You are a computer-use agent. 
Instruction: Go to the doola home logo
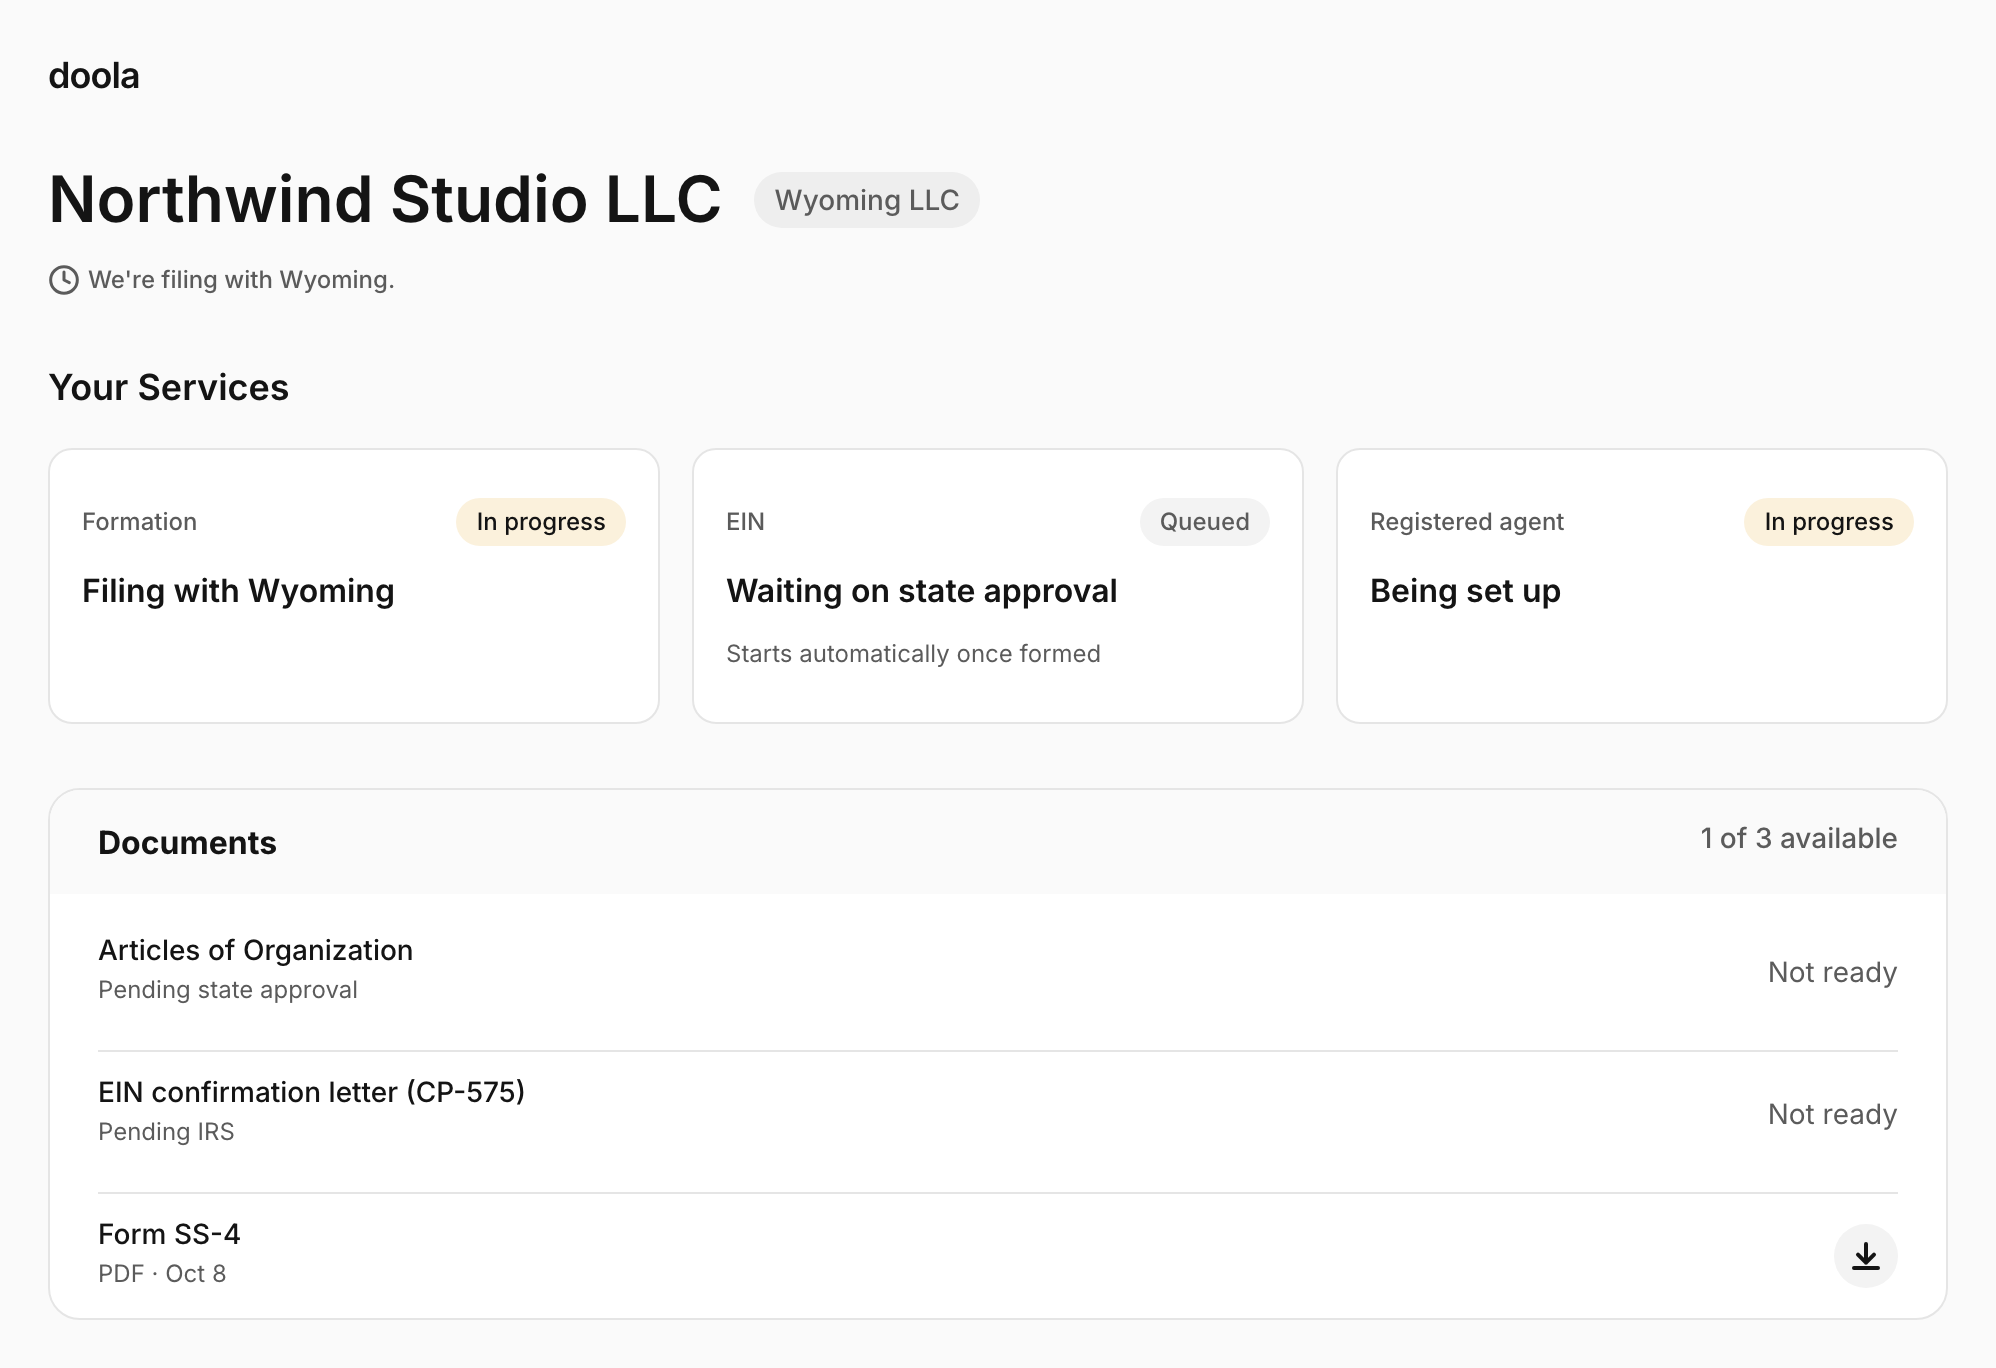(94, 76)
